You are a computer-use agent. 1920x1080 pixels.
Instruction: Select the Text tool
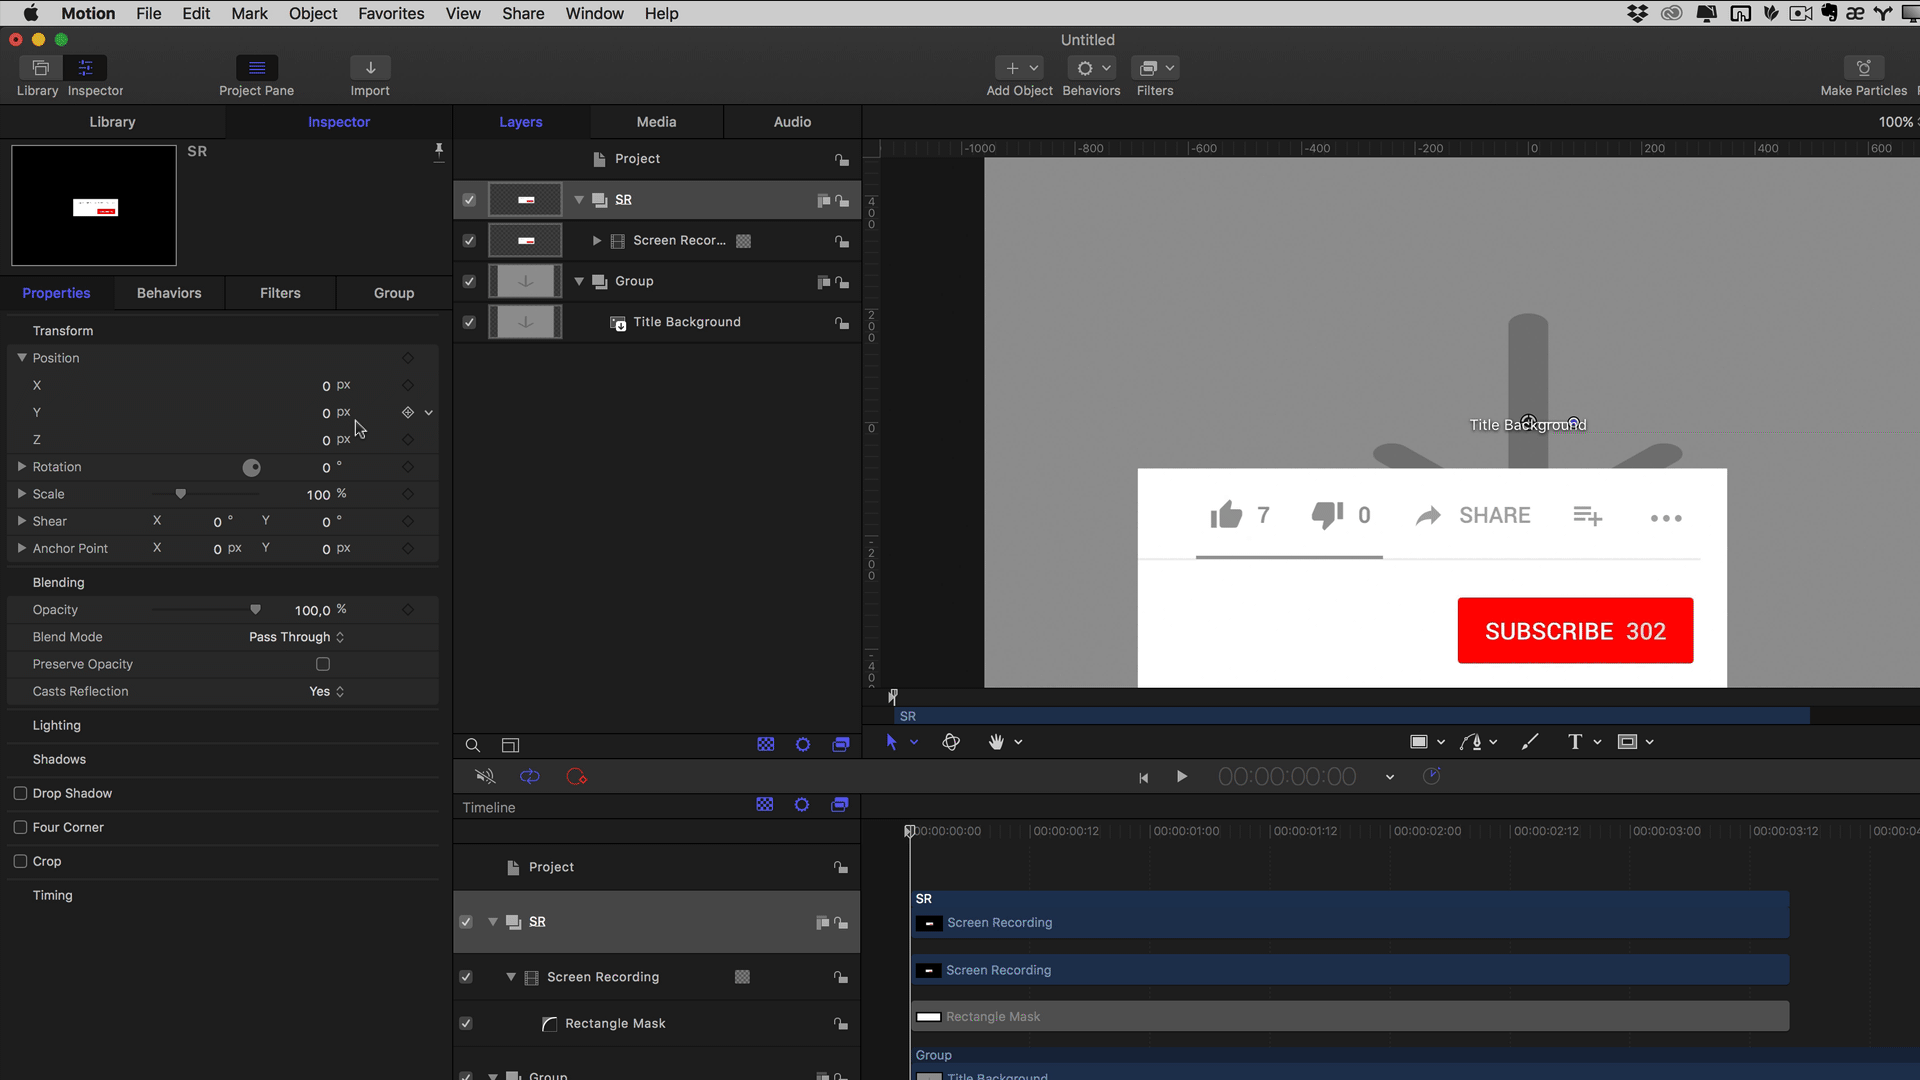coord(1575,742)
